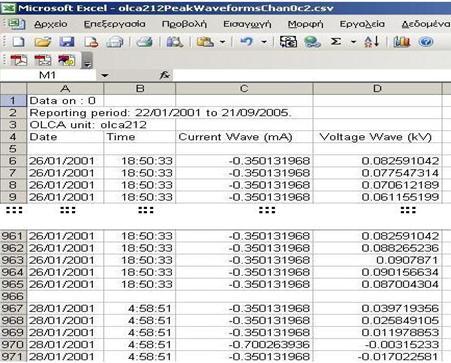
Task: Select the 4:58:51 time cell in row 967
Action: click(x=140, y=308)
